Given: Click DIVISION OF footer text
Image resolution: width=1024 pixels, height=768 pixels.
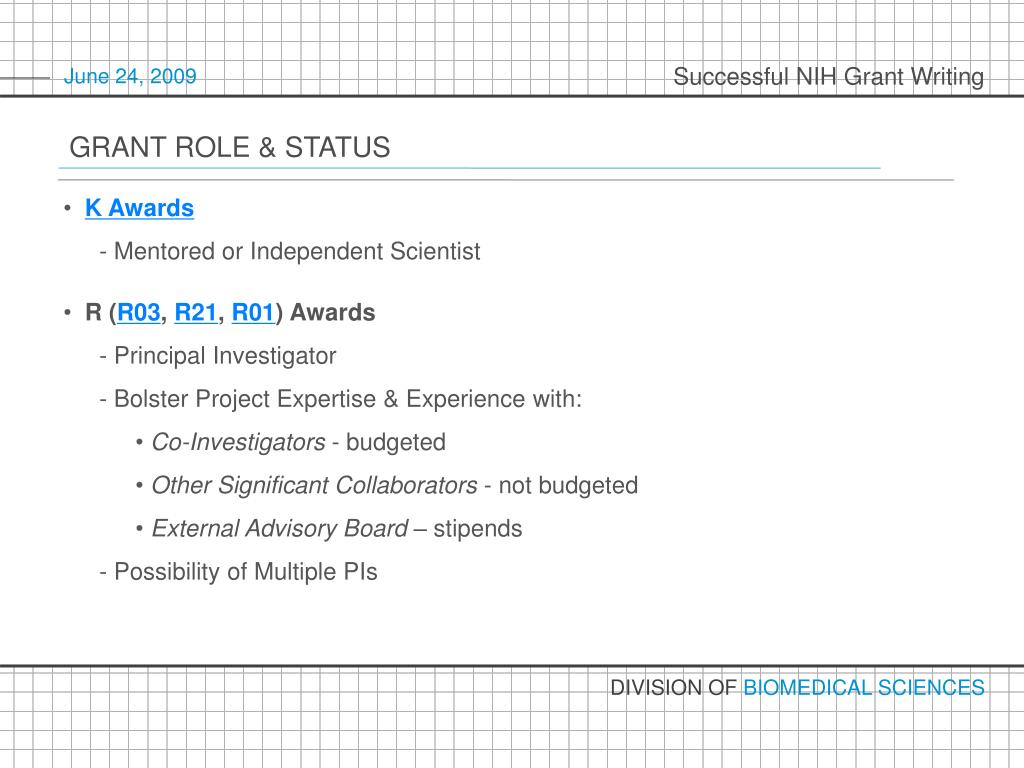Looking at the screenshot, I should click(x=673, y=687).
